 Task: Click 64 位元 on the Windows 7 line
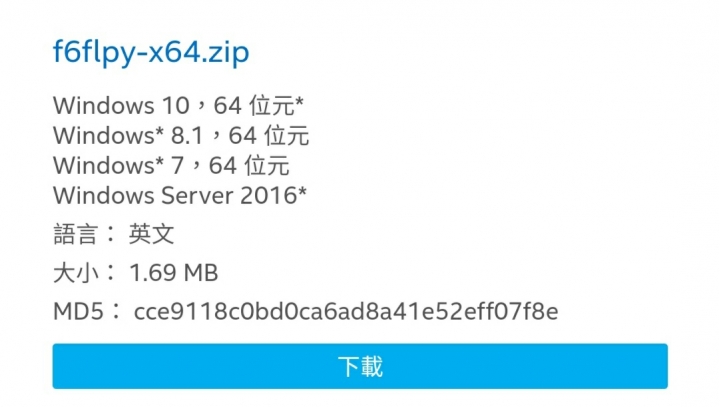click(x=249, y=166)
